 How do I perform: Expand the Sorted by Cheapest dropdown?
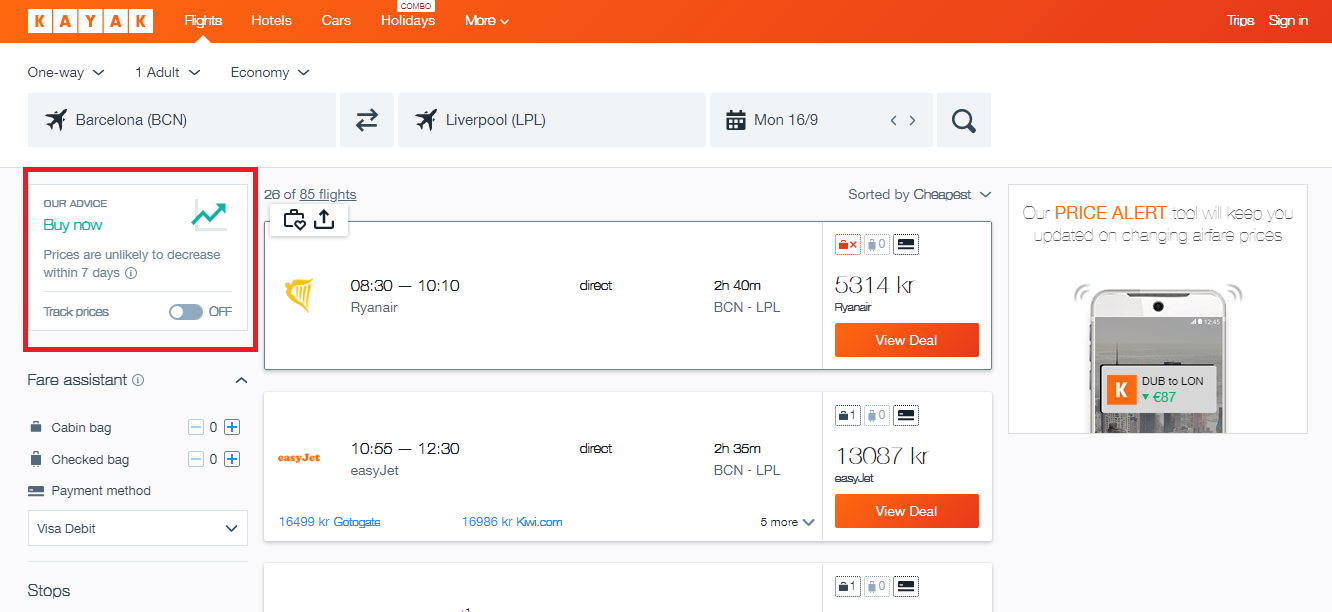(919, 194)
